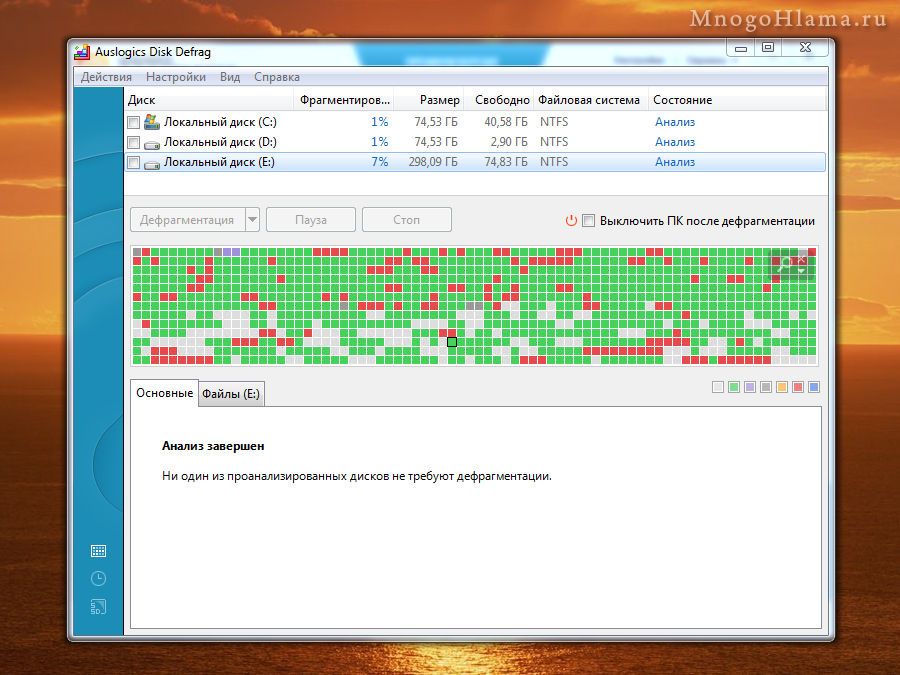Check the box for Локальный диск (C:)
The height and width of the screenshot is (675, 900).
coord(134,122)
